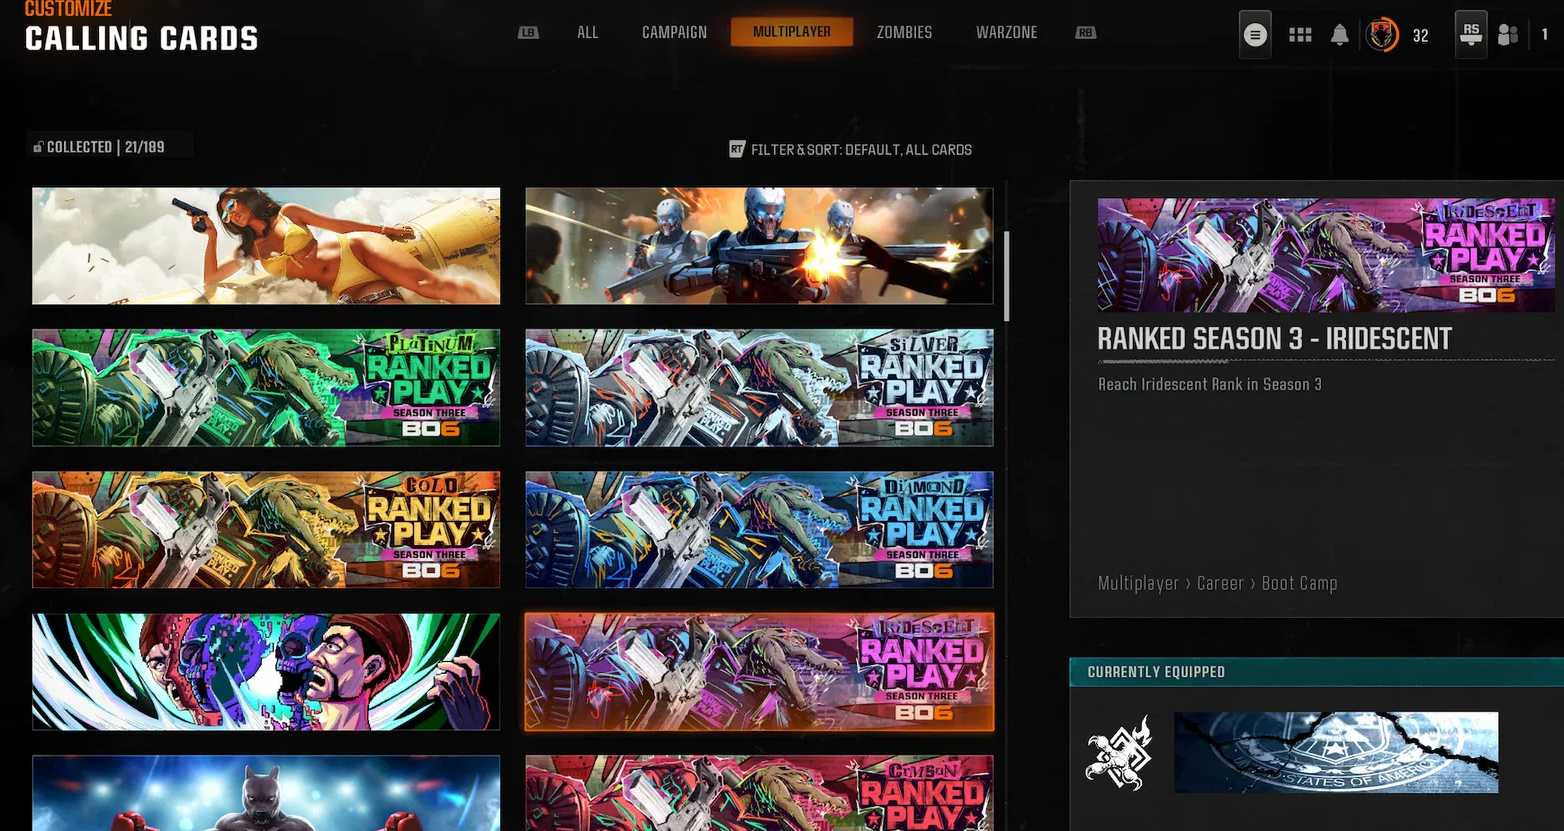1564x831 pixels.
Task: Select Iridescent Ranked Play calling card
Action: click(759, 672)
